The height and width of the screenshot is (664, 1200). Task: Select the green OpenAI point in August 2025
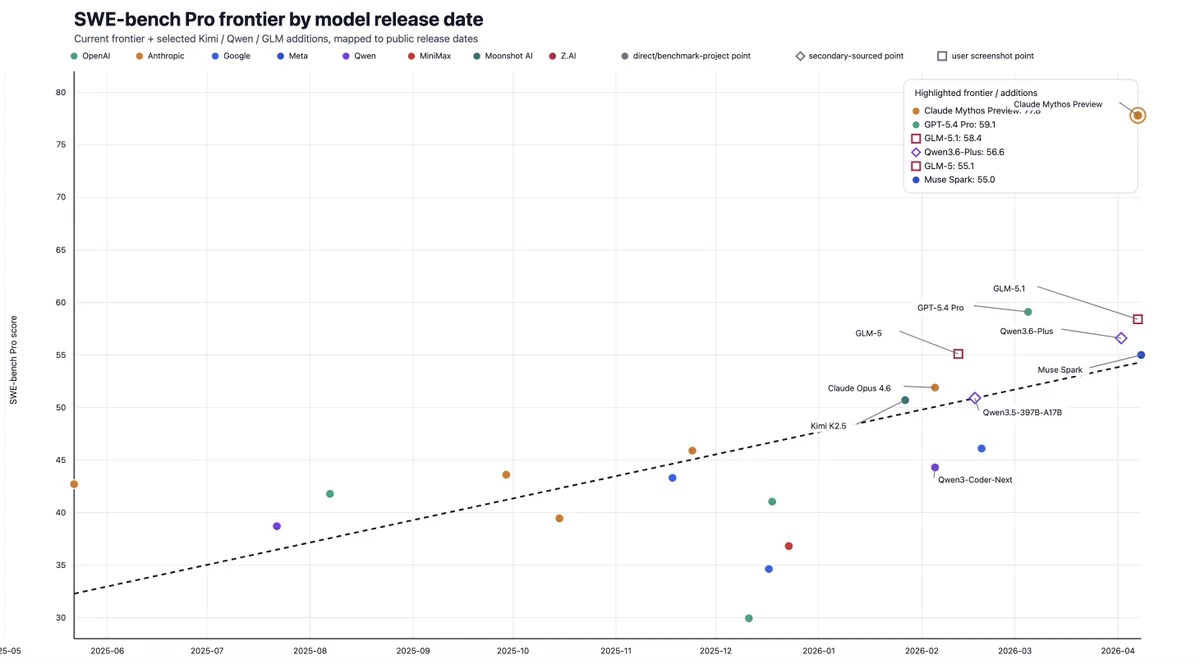pyautogui.click(x=330, y=494)
